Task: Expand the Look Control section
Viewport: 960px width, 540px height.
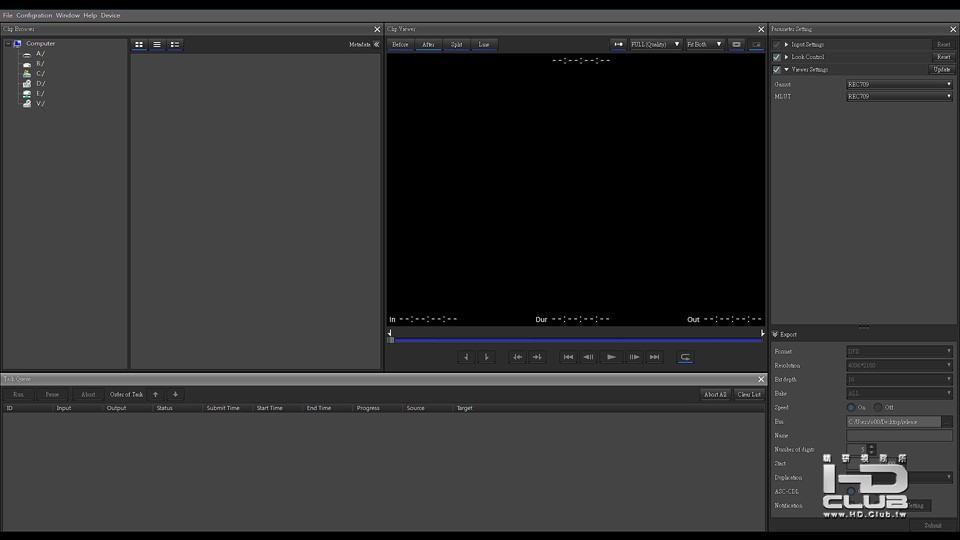Action: (787, 57)
